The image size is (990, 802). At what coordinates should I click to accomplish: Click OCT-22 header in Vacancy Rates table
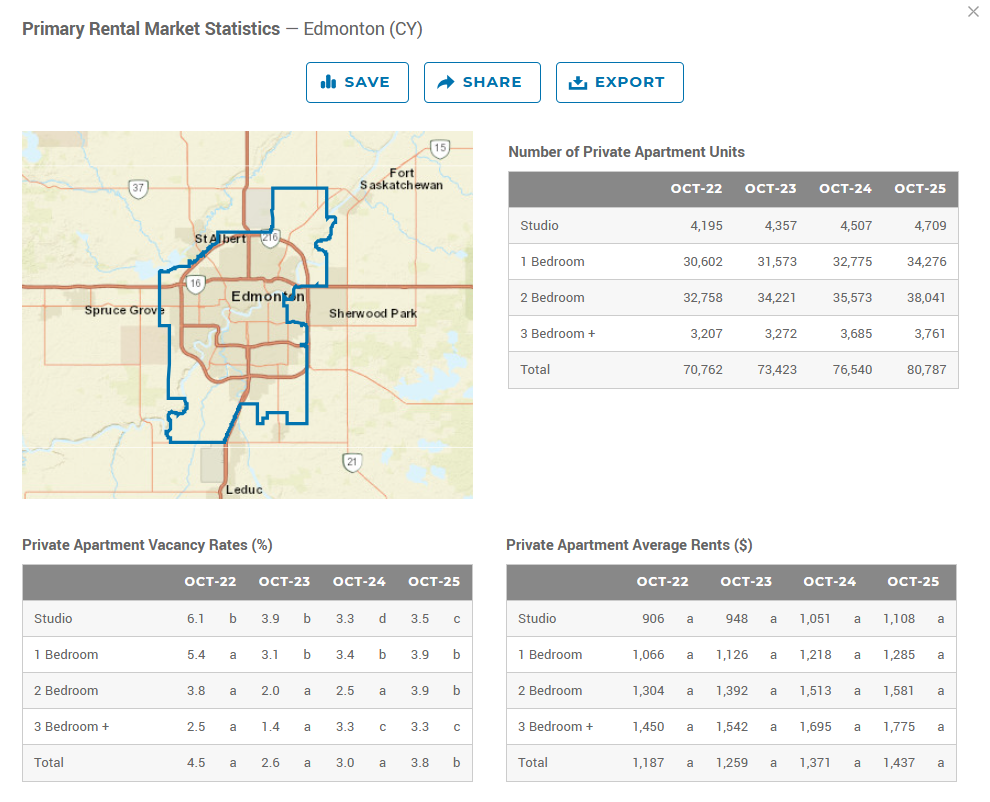pos(210,582)
